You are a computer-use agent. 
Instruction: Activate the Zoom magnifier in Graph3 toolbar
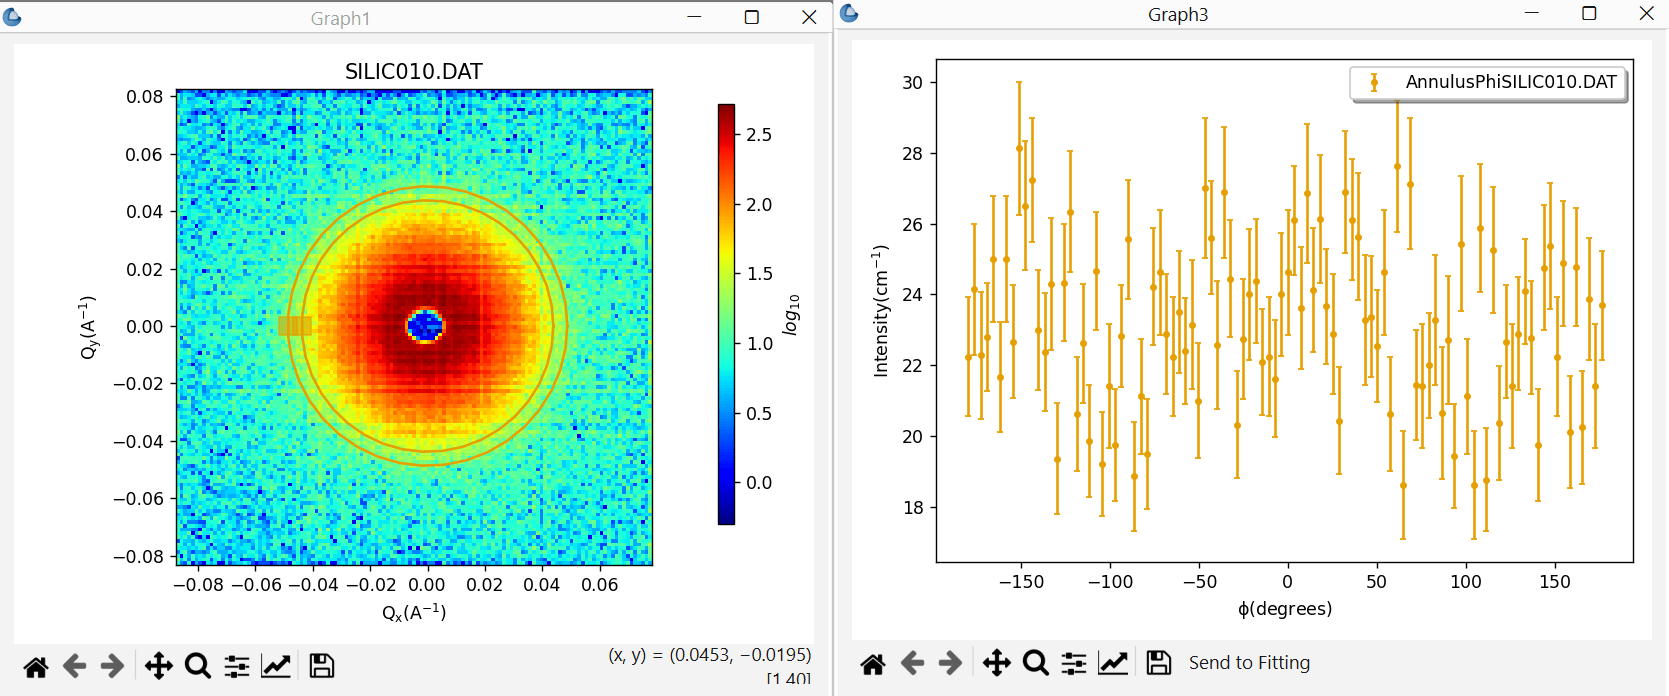click(1036, 663)
